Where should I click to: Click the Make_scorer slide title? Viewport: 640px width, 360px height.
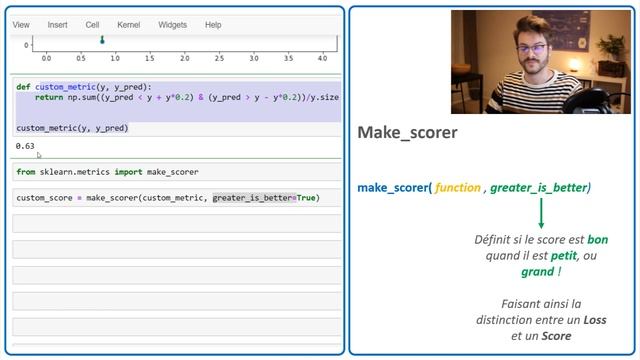click(x=407, y=132)
